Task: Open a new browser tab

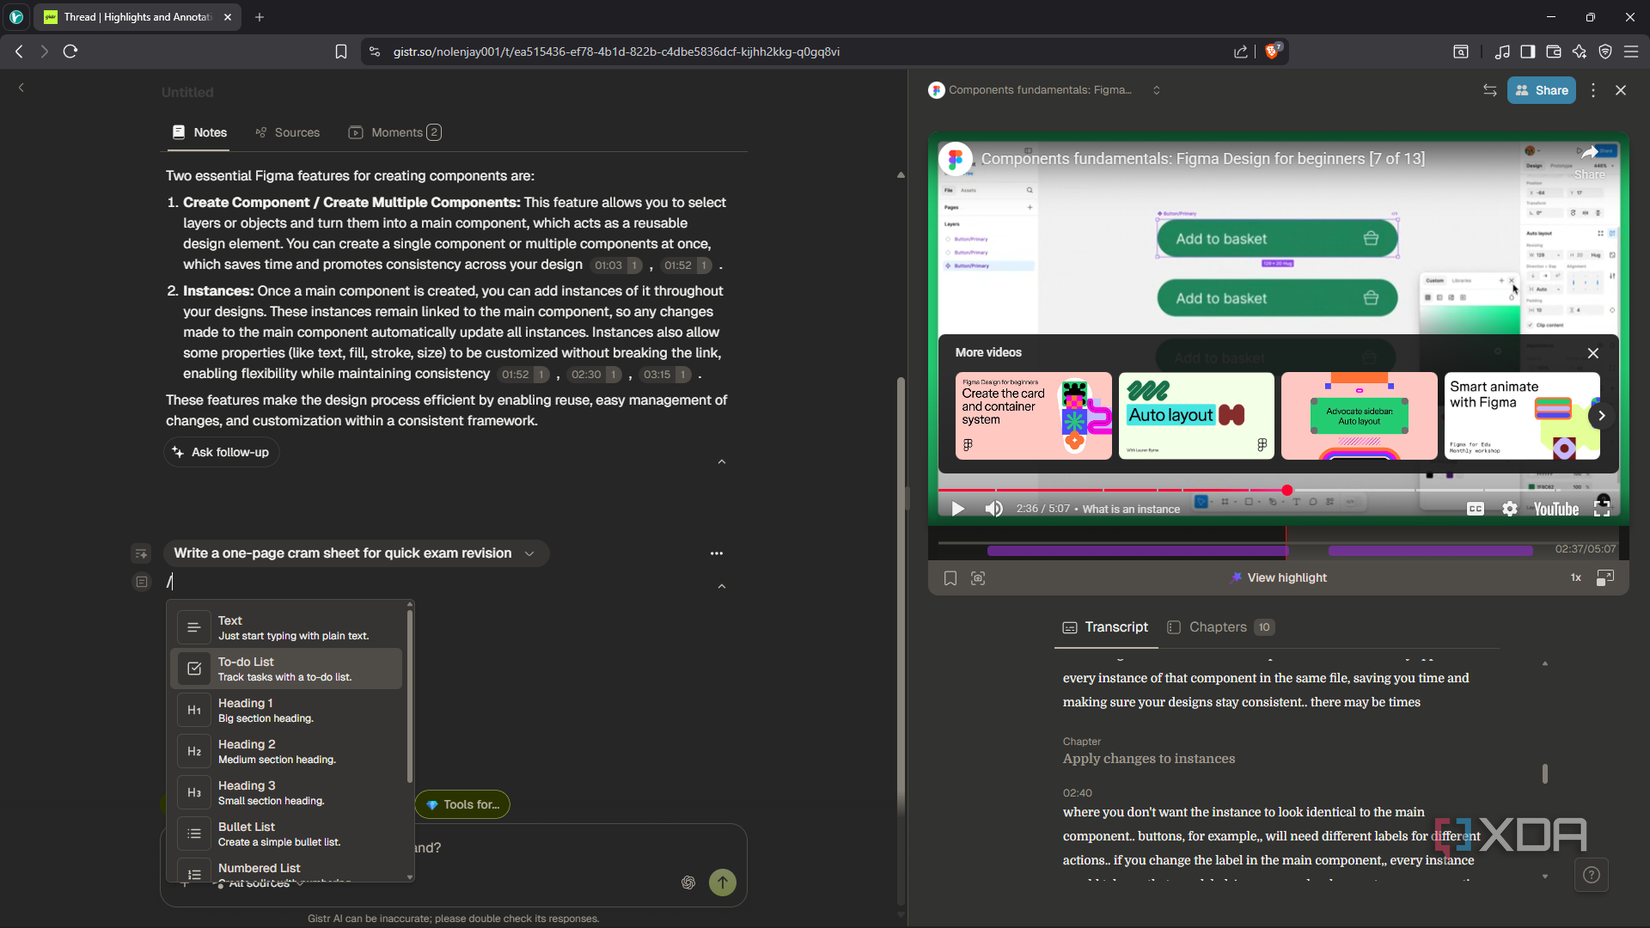Action: [x=260, y=17]
